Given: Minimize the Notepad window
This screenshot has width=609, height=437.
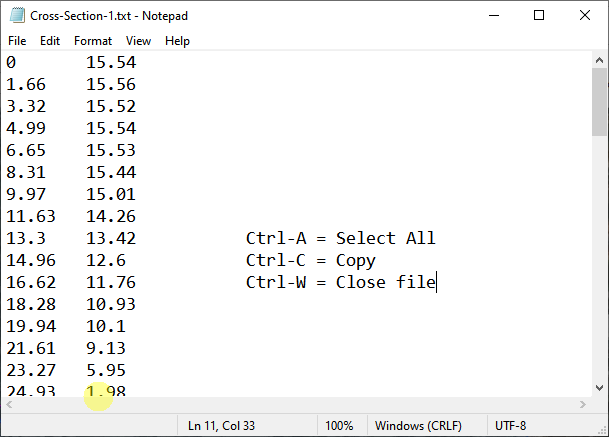Looking at the screenshot, I should point(493,16).
